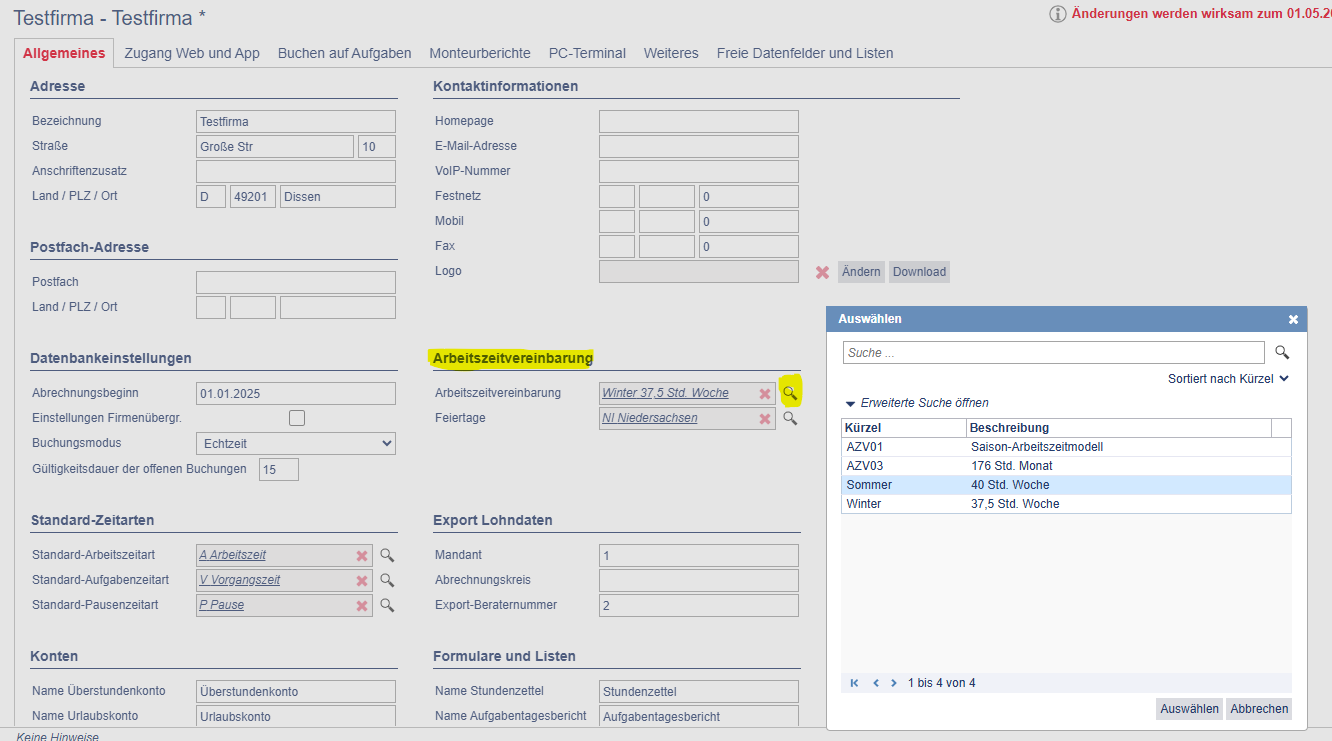The width and height of the screenshot is (1332, 741).
Task: Click Suche input in Auswählen dialog
Action: [1054, 353]
